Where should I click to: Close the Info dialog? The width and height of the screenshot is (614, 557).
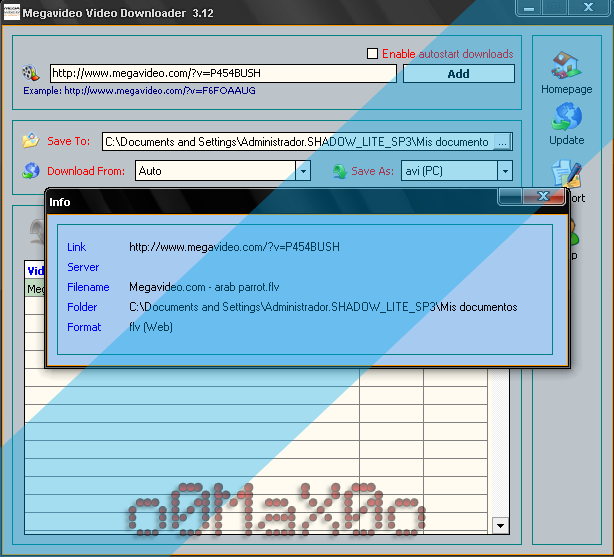tap(543, 196)
